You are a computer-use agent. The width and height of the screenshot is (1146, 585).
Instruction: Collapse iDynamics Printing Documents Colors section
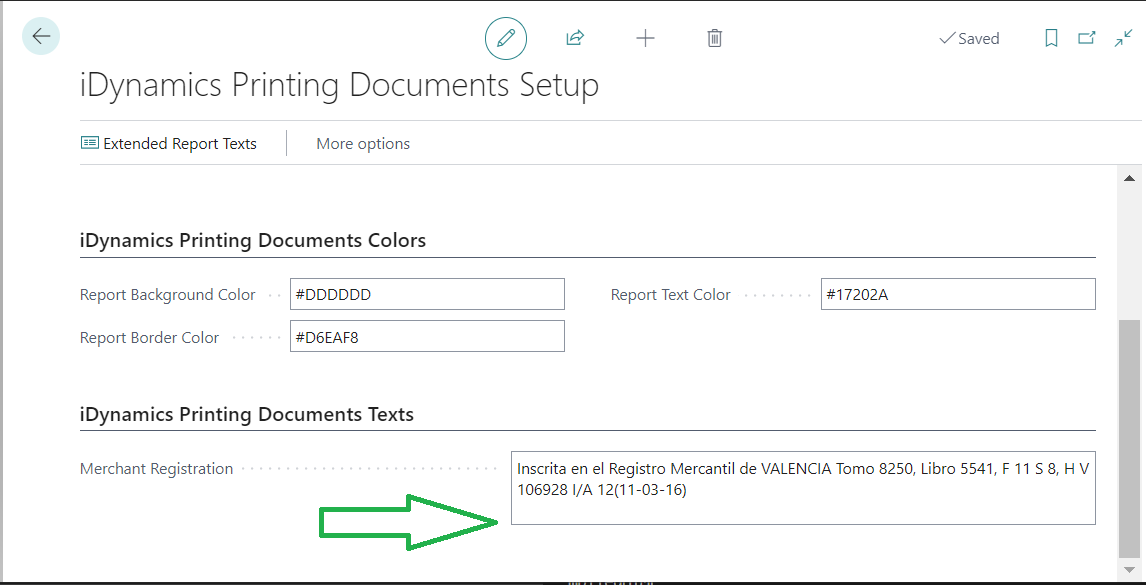tap(252, 240)
